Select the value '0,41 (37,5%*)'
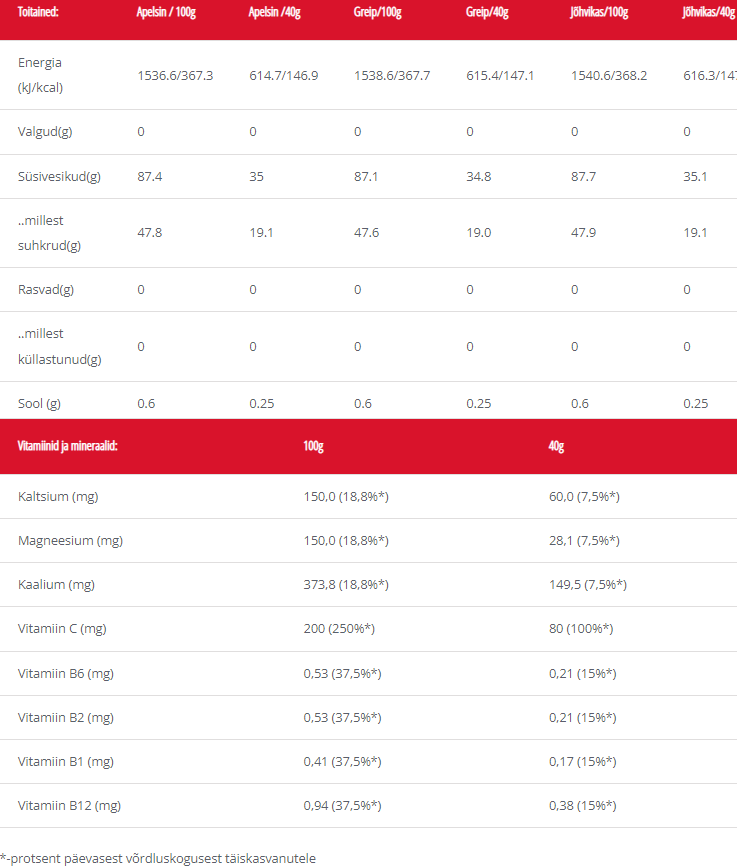 [x=342, y=762]
